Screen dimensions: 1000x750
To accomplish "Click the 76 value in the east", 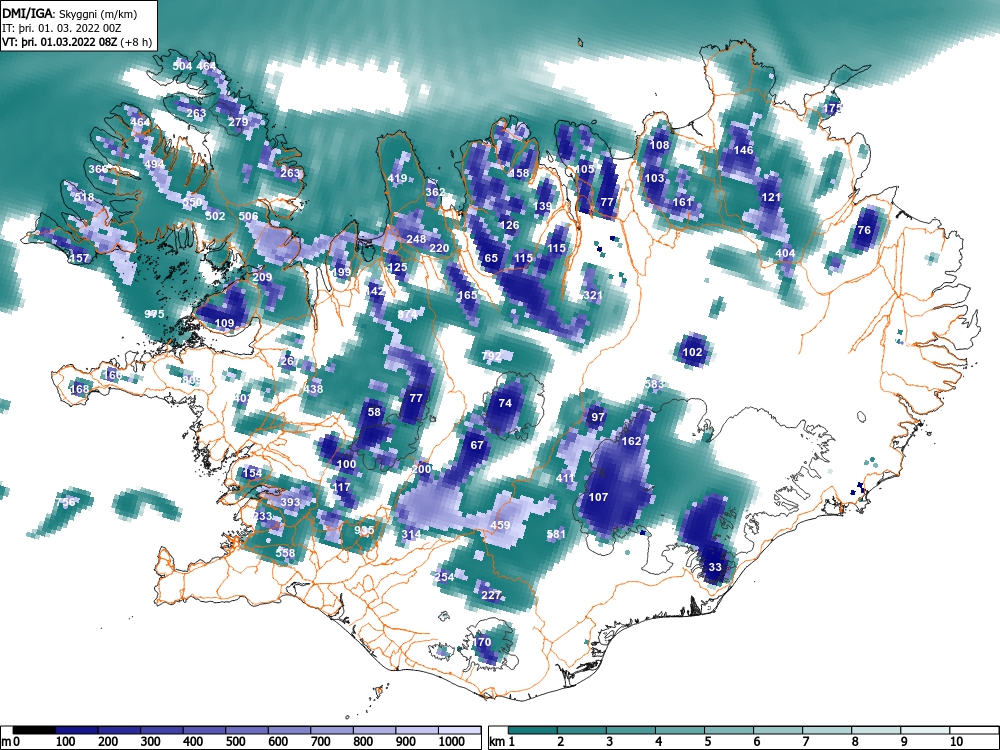I will point(864,230).
